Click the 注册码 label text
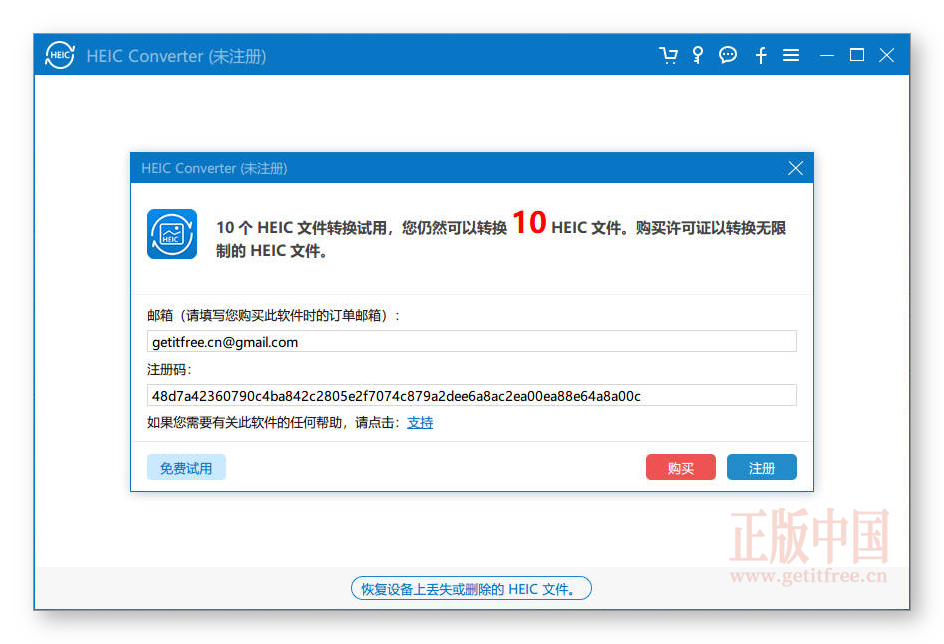The image size is (944, 644). 169,369
